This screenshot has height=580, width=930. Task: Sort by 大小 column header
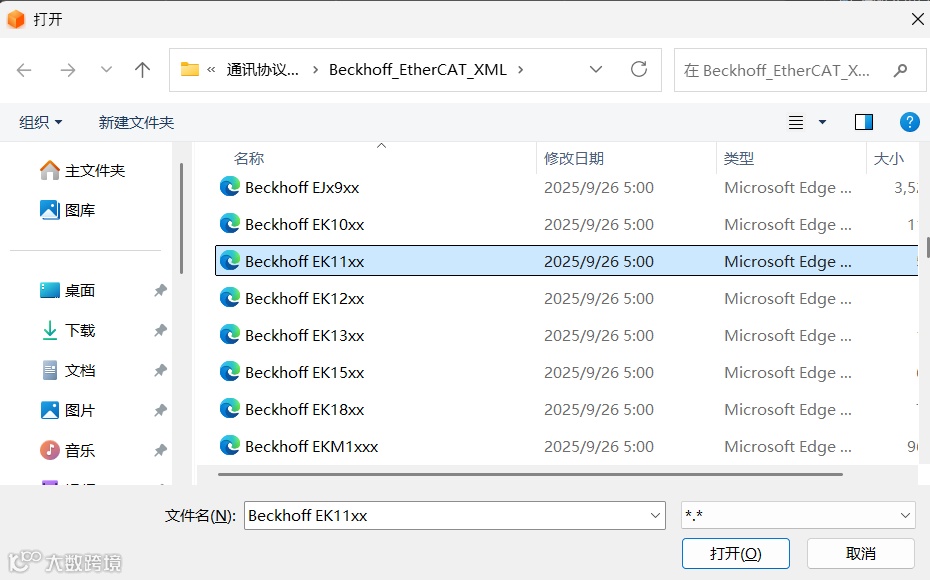point(888,158)
